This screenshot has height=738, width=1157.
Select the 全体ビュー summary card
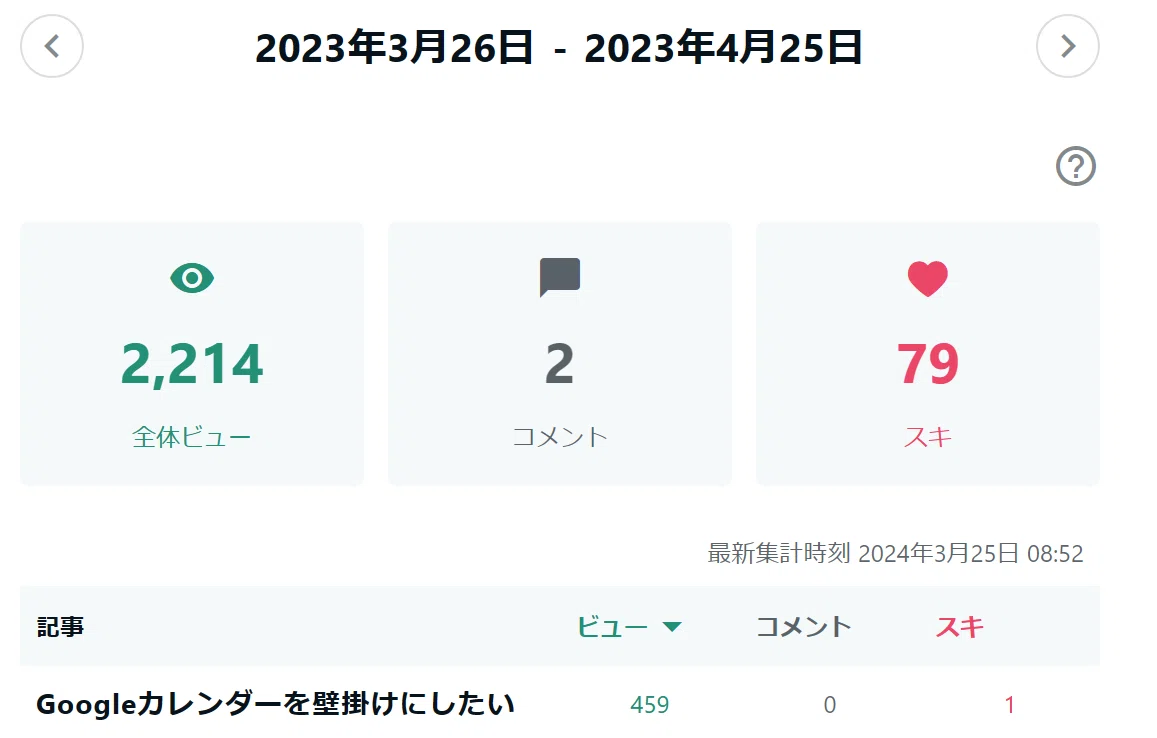point(192,354)
